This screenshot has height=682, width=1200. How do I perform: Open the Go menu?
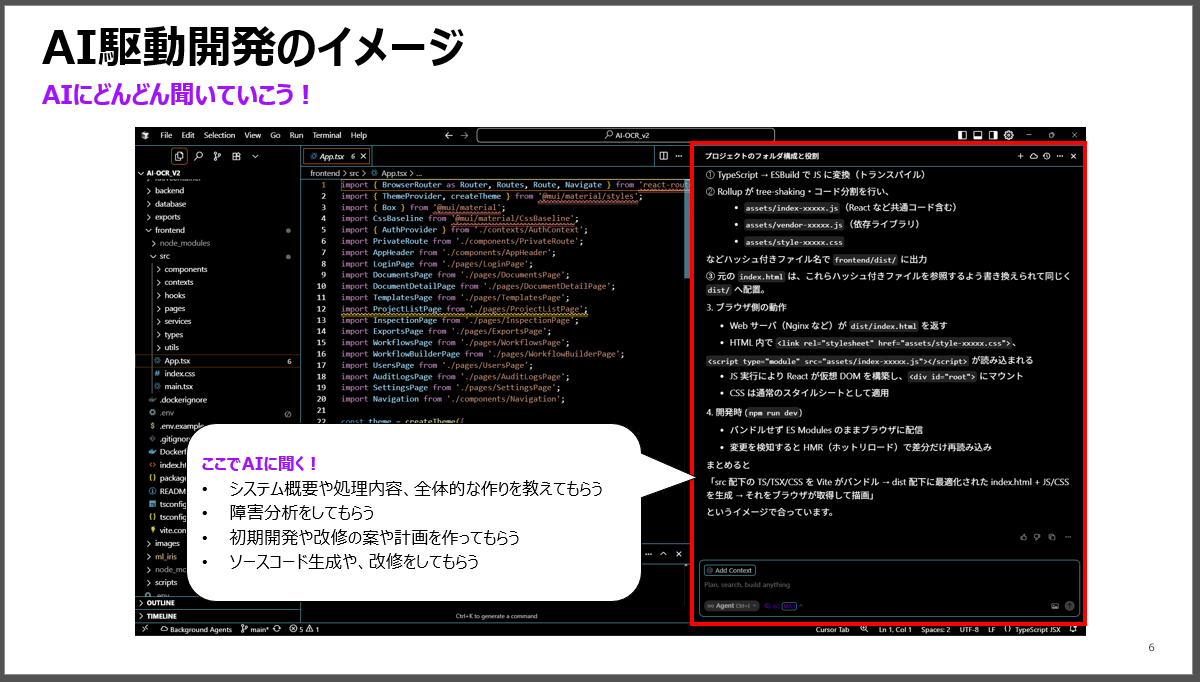point(276,135)
